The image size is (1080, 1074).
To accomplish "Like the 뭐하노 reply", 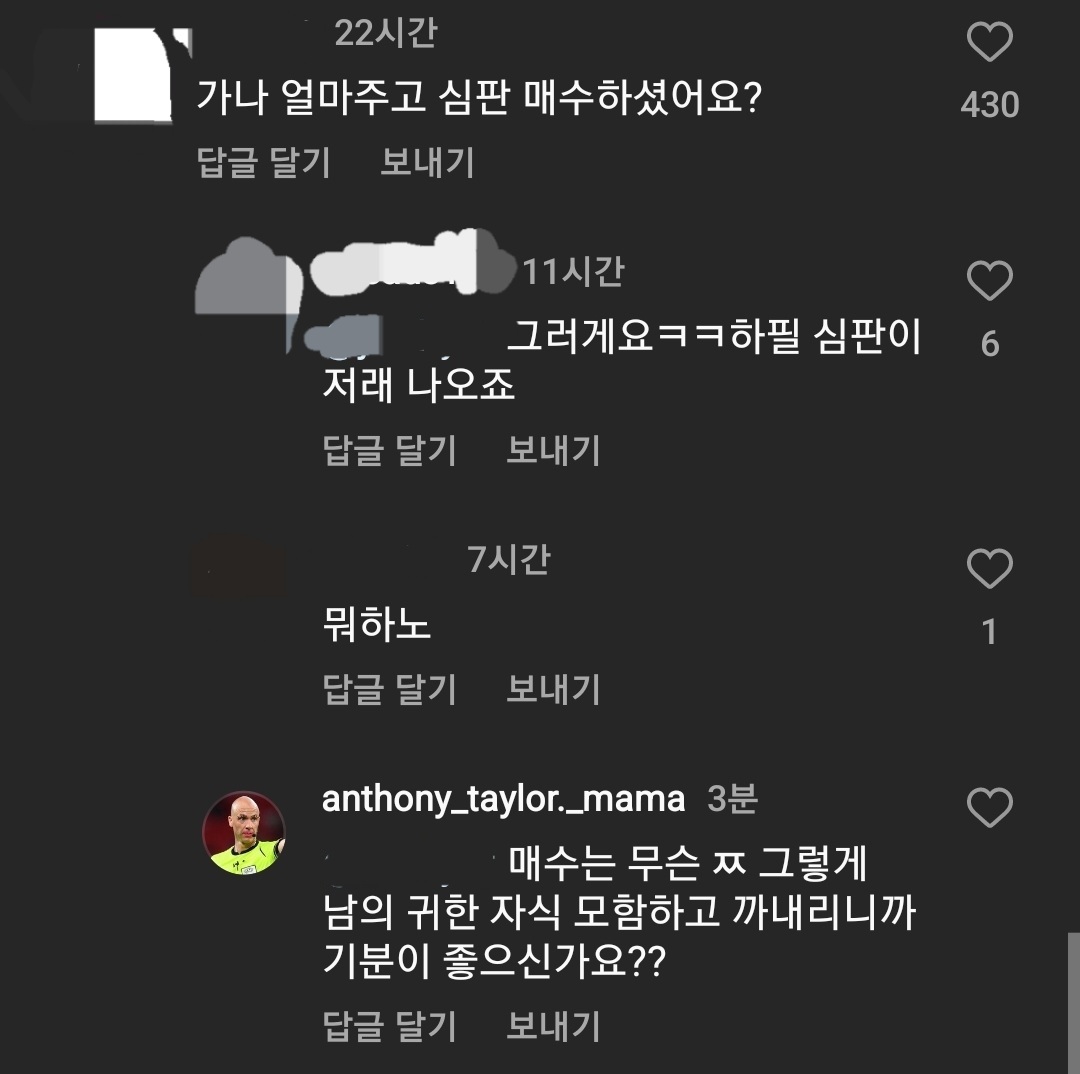I will [989, 570].
